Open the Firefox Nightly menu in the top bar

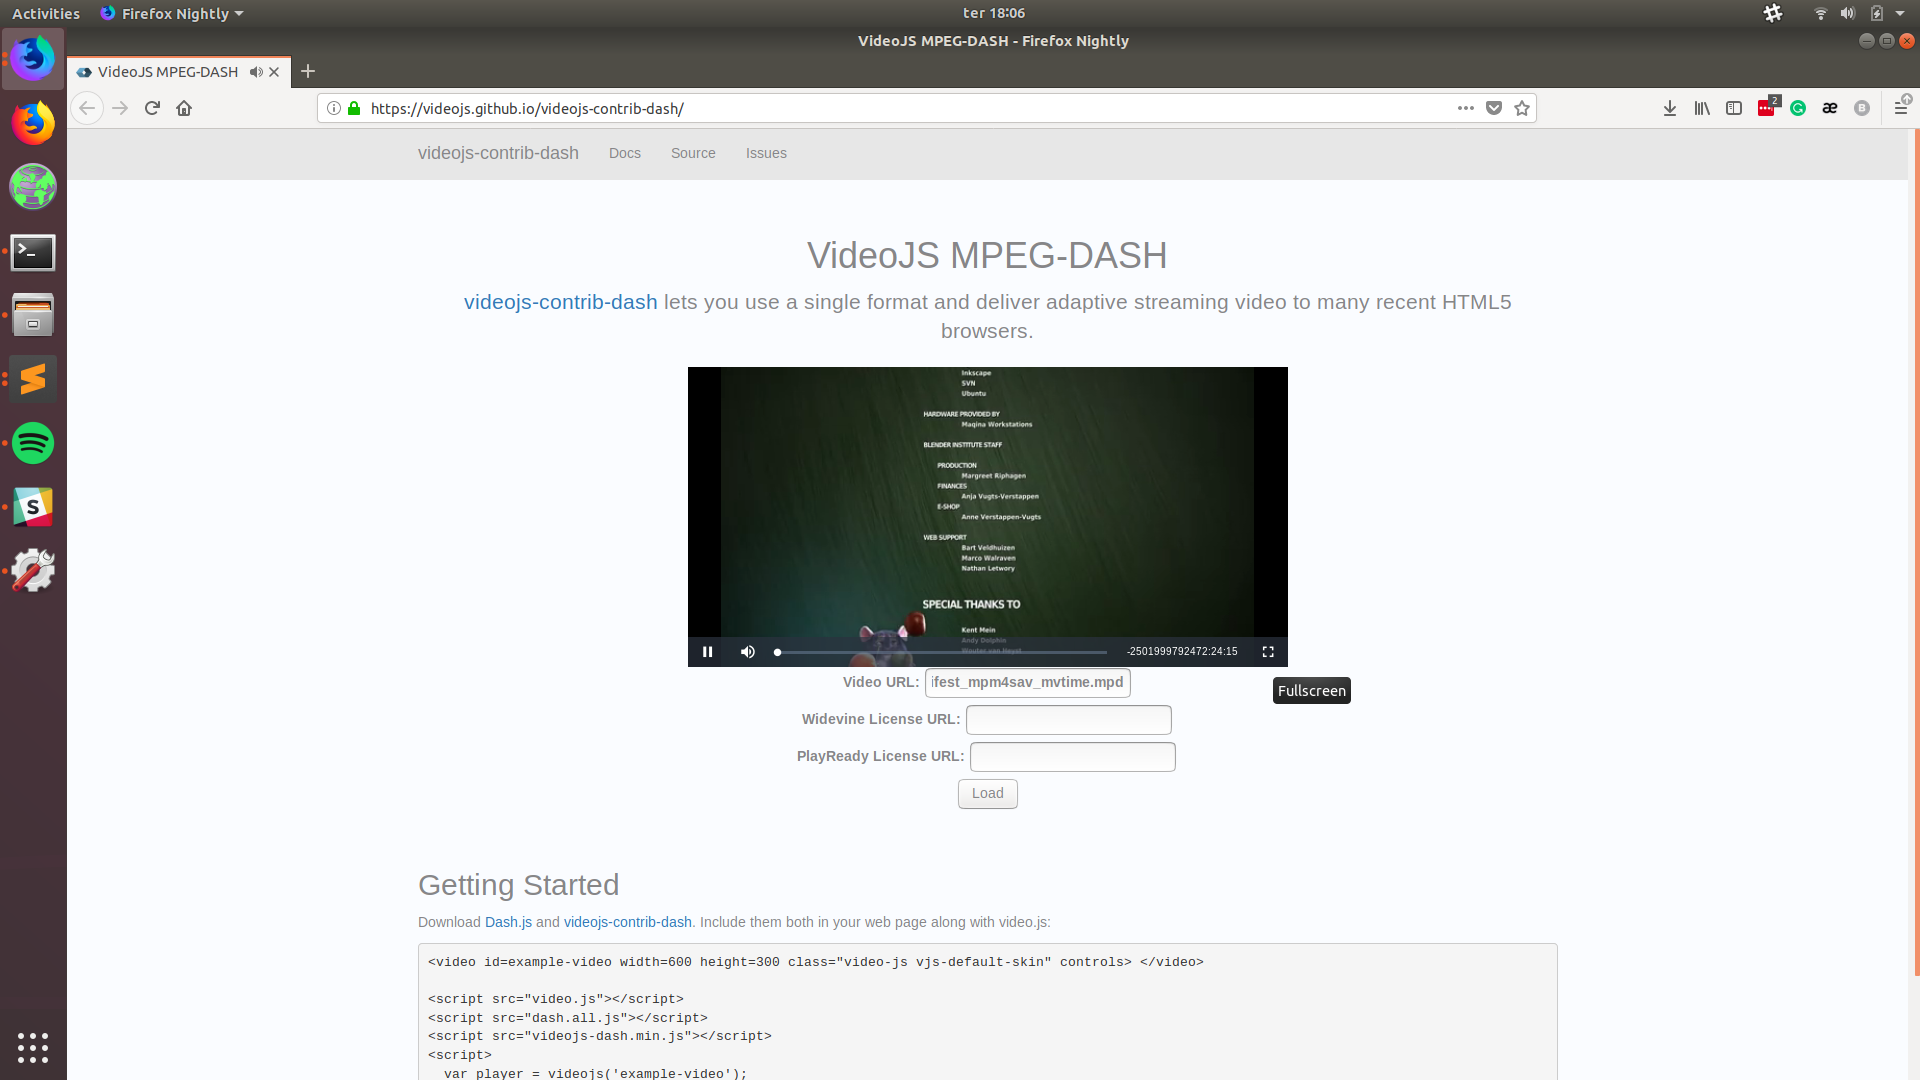point(171,13)
